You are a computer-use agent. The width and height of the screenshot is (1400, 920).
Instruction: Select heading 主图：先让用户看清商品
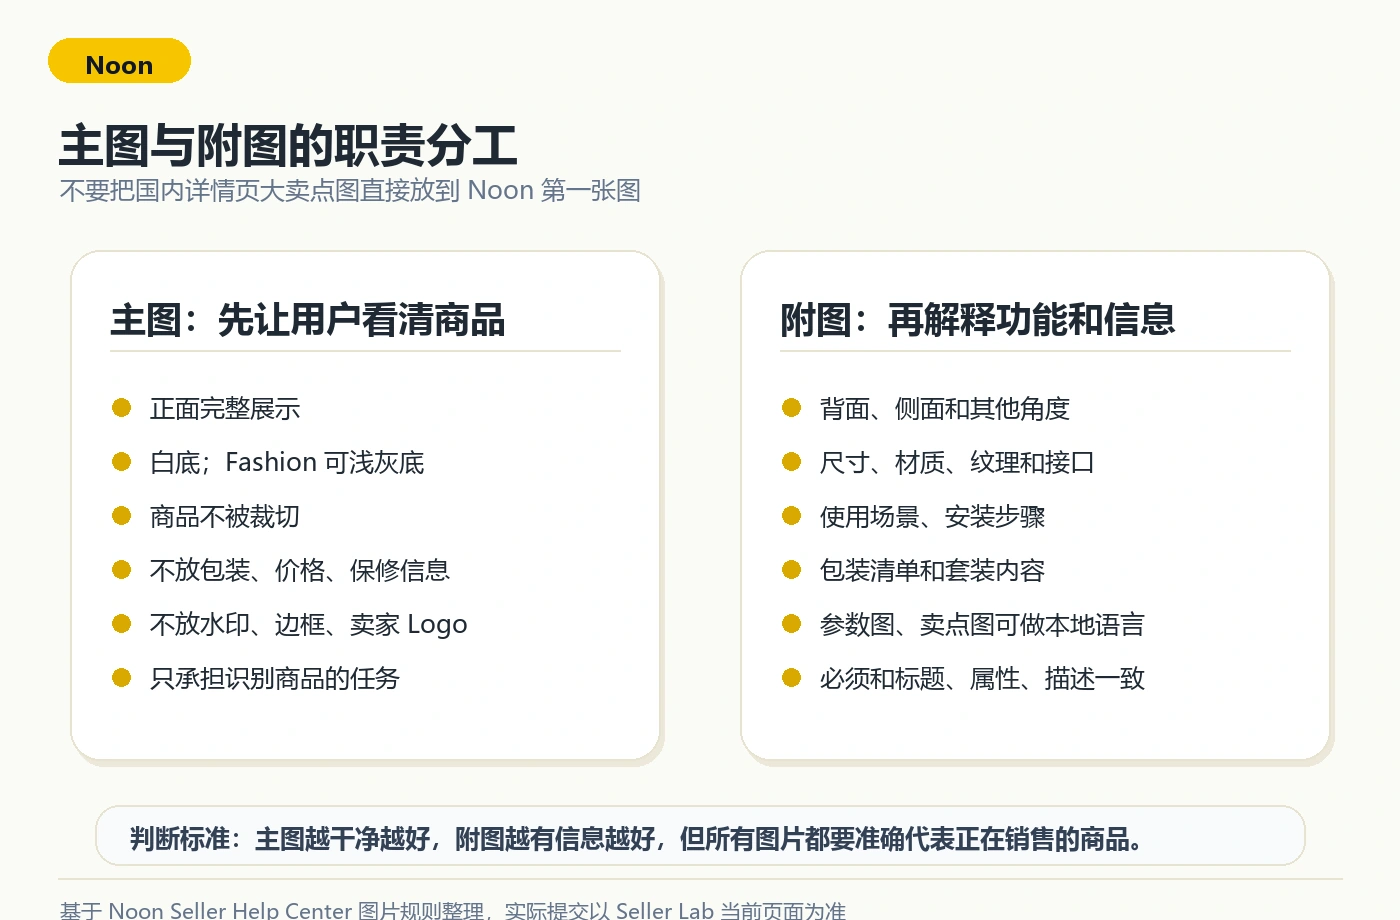point(308,320)
